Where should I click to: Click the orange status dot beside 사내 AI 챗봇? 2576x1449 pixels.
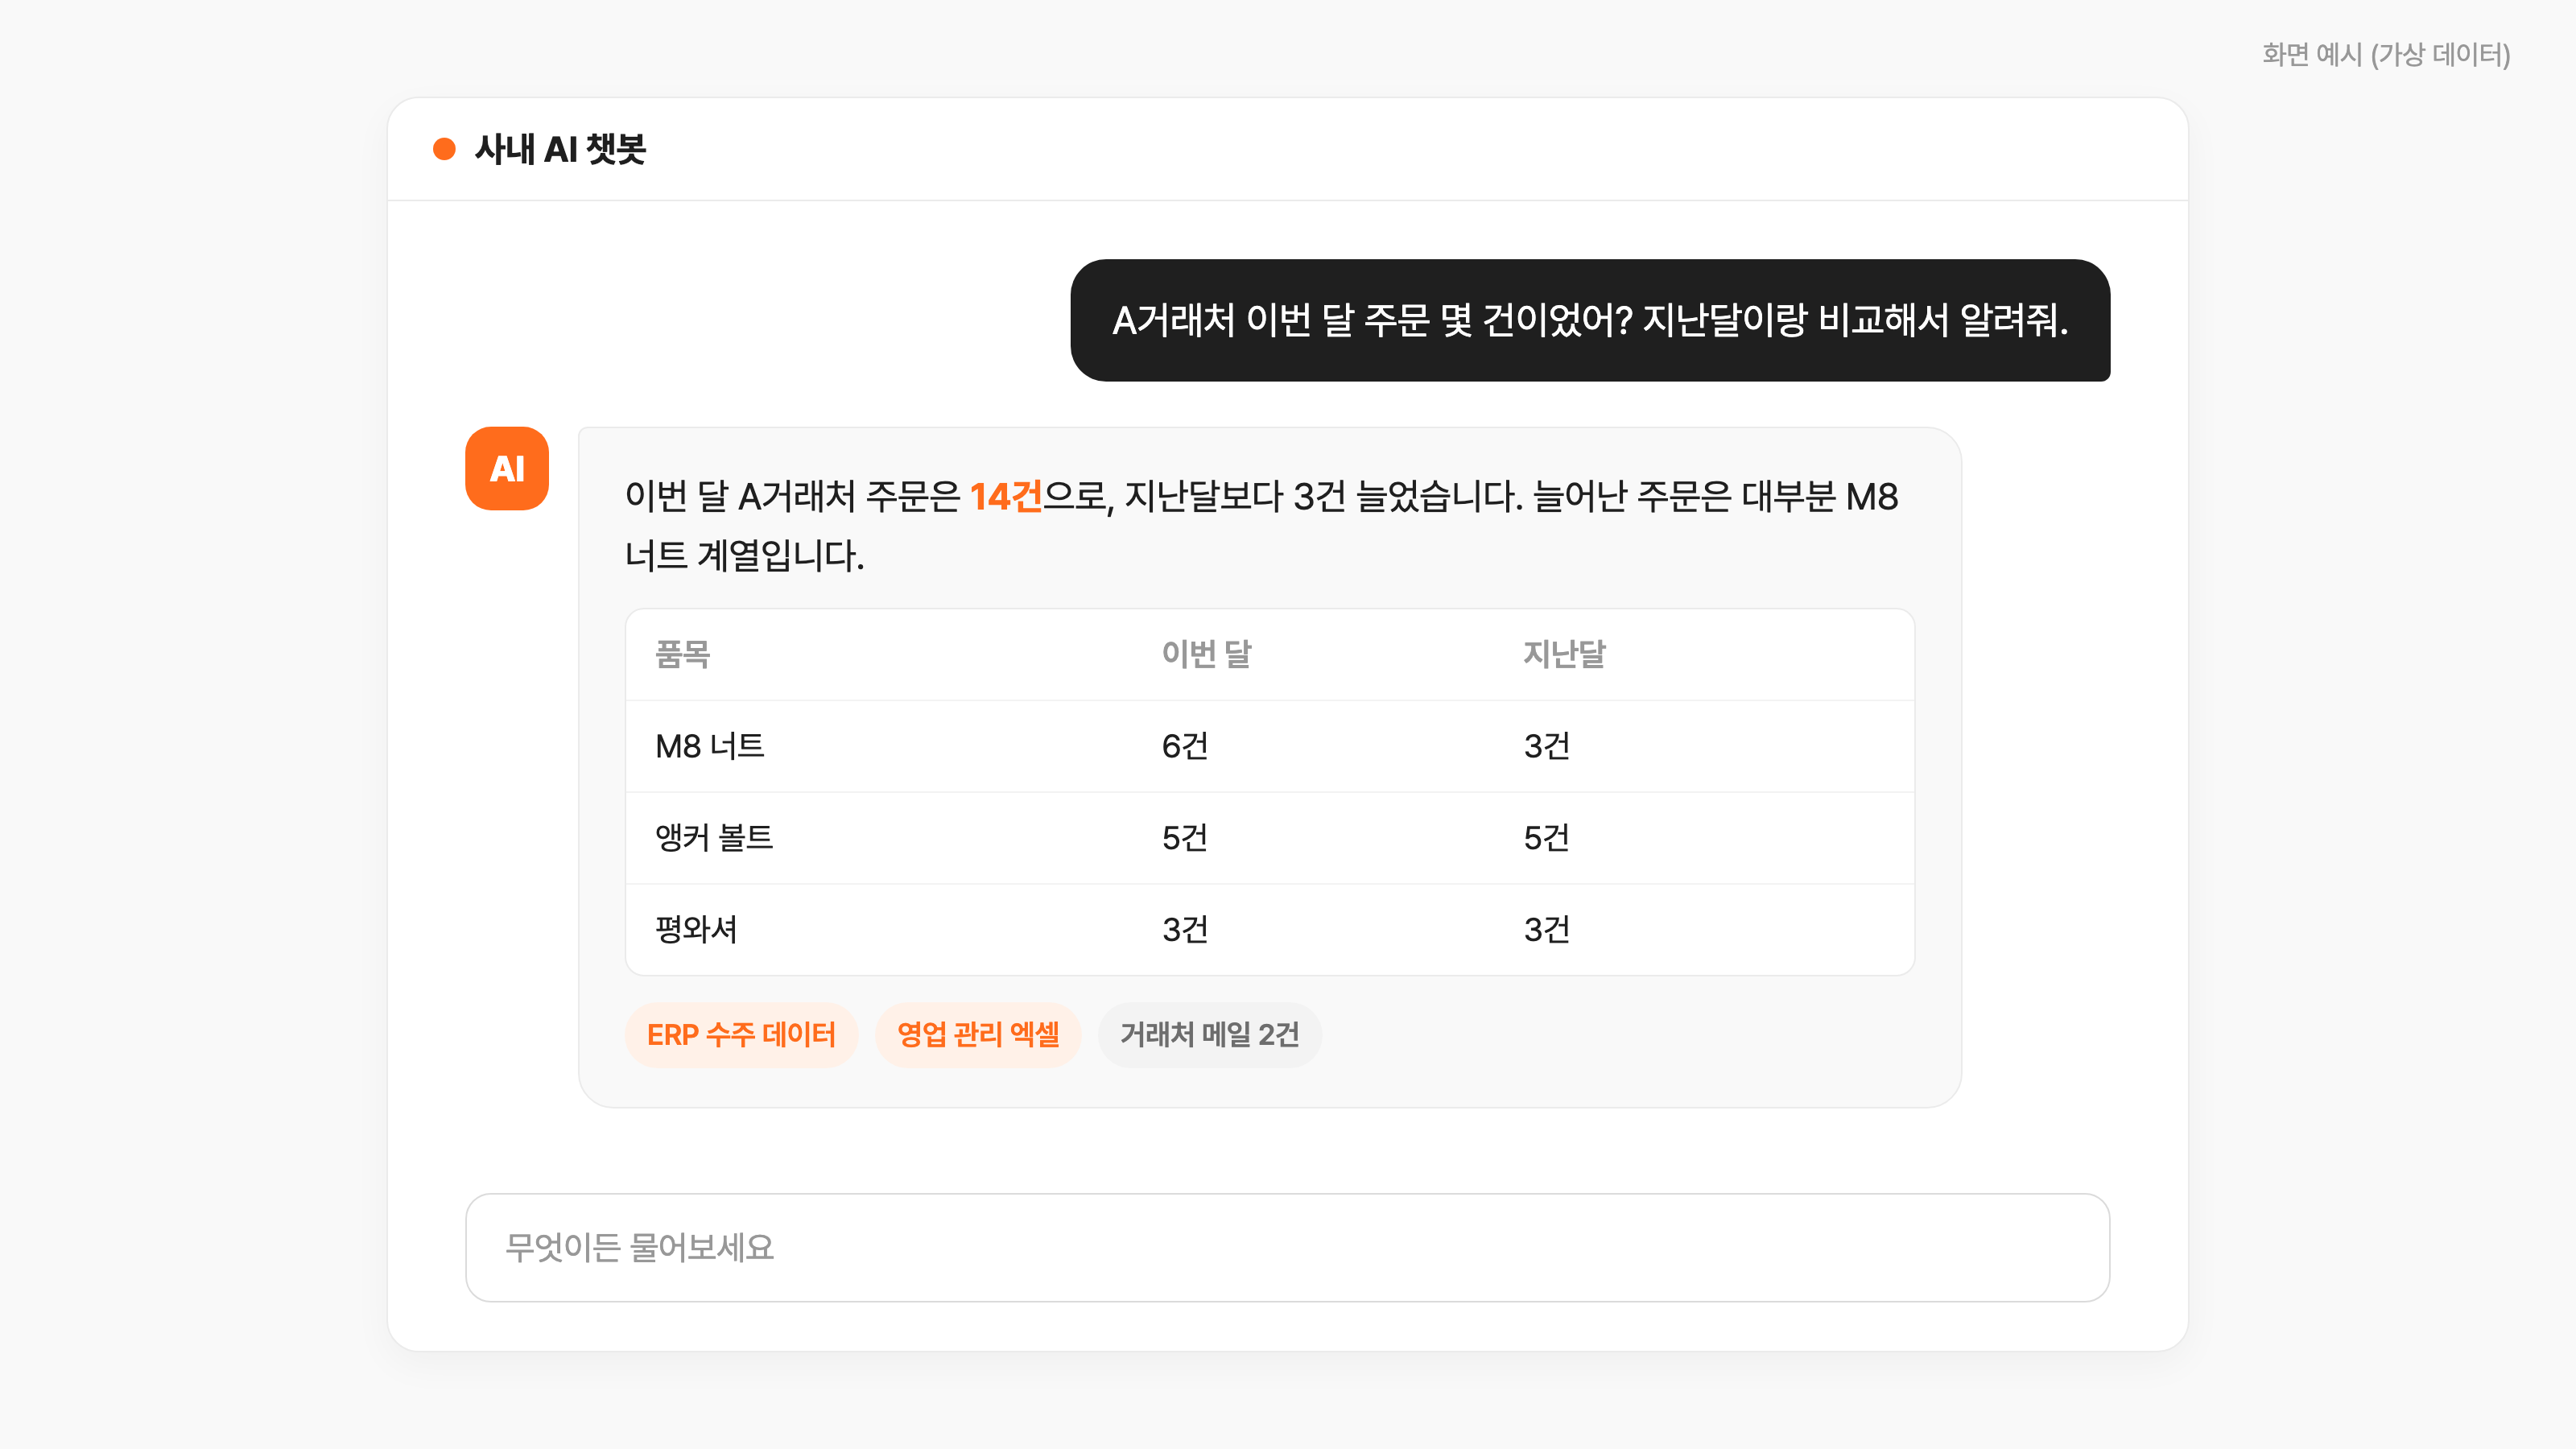click(444, 149)
